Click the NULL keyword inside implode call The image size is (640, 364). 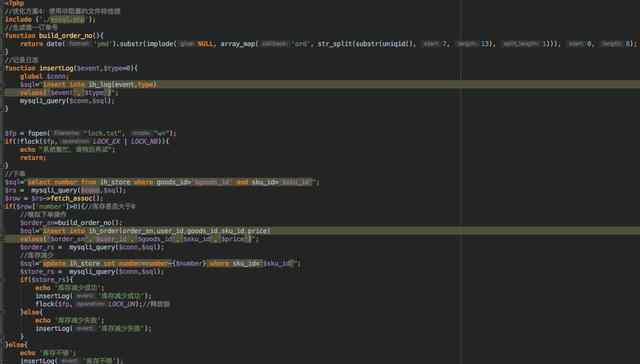coord(205,44)
